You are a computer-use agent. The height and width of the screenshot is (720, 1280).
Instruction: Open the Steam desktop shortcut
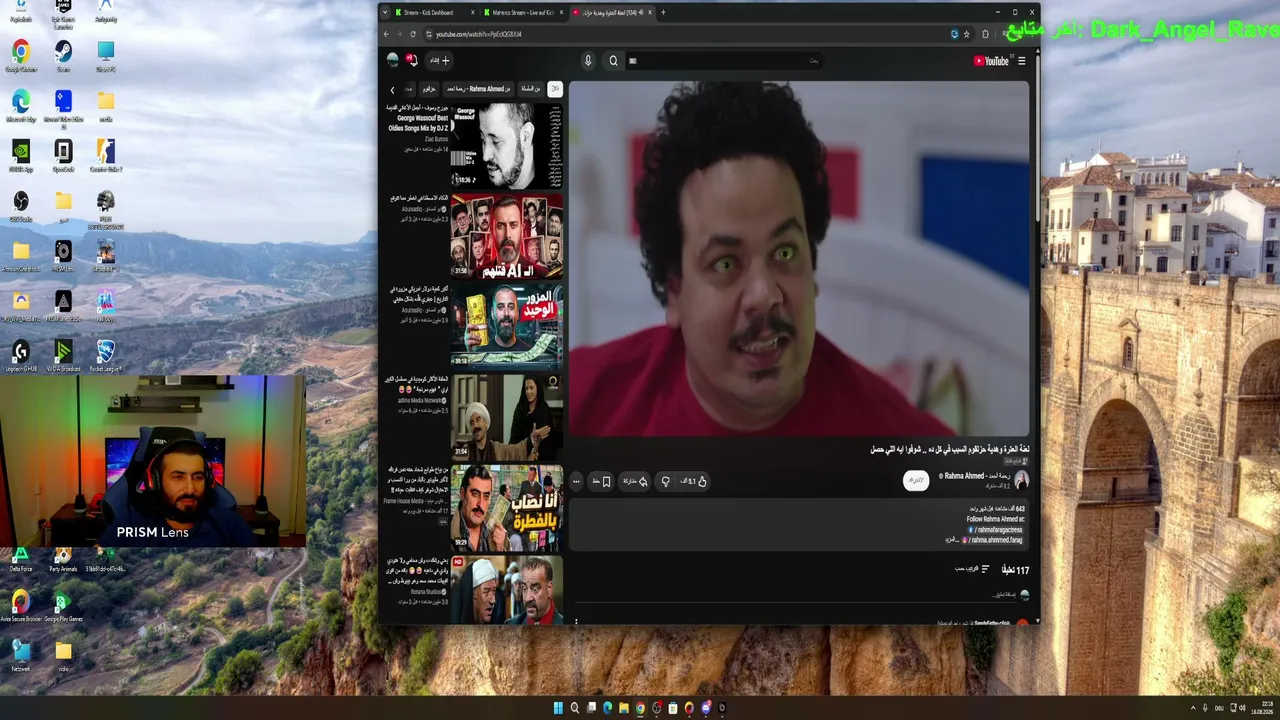point(63,56)
